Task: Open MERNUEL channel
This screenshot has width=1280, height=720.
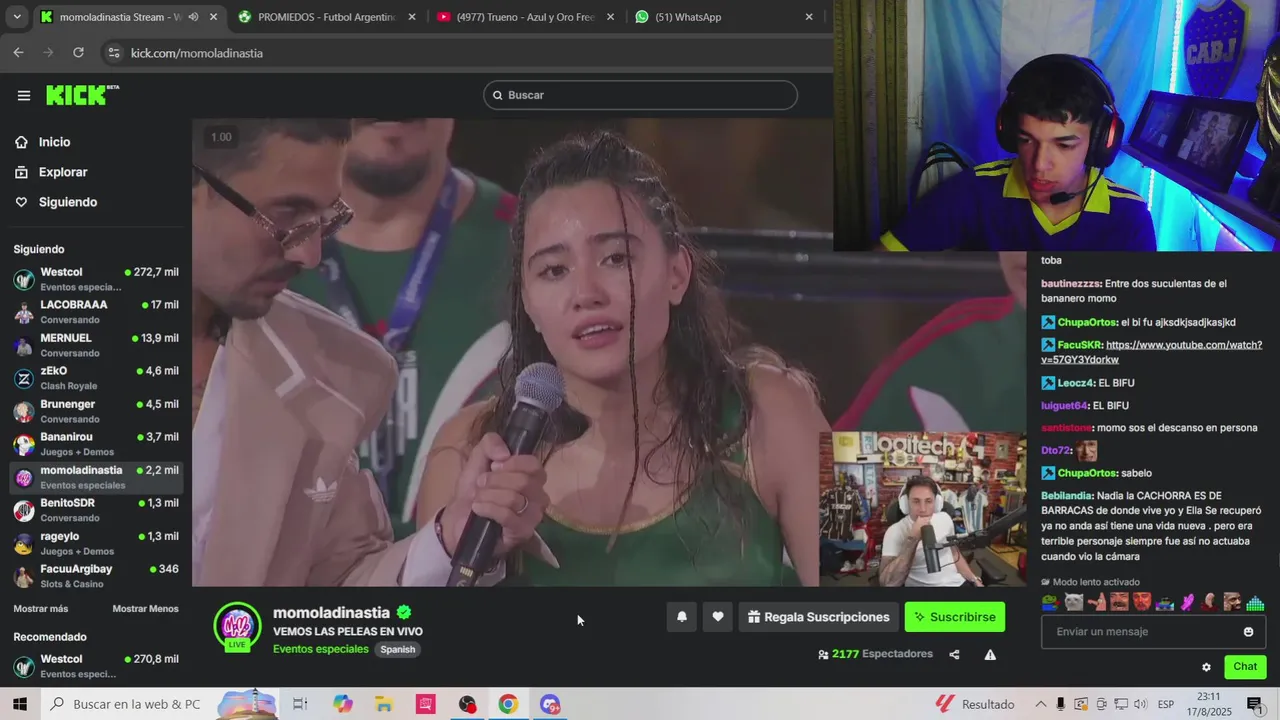Action: click(x=96, y=345)
